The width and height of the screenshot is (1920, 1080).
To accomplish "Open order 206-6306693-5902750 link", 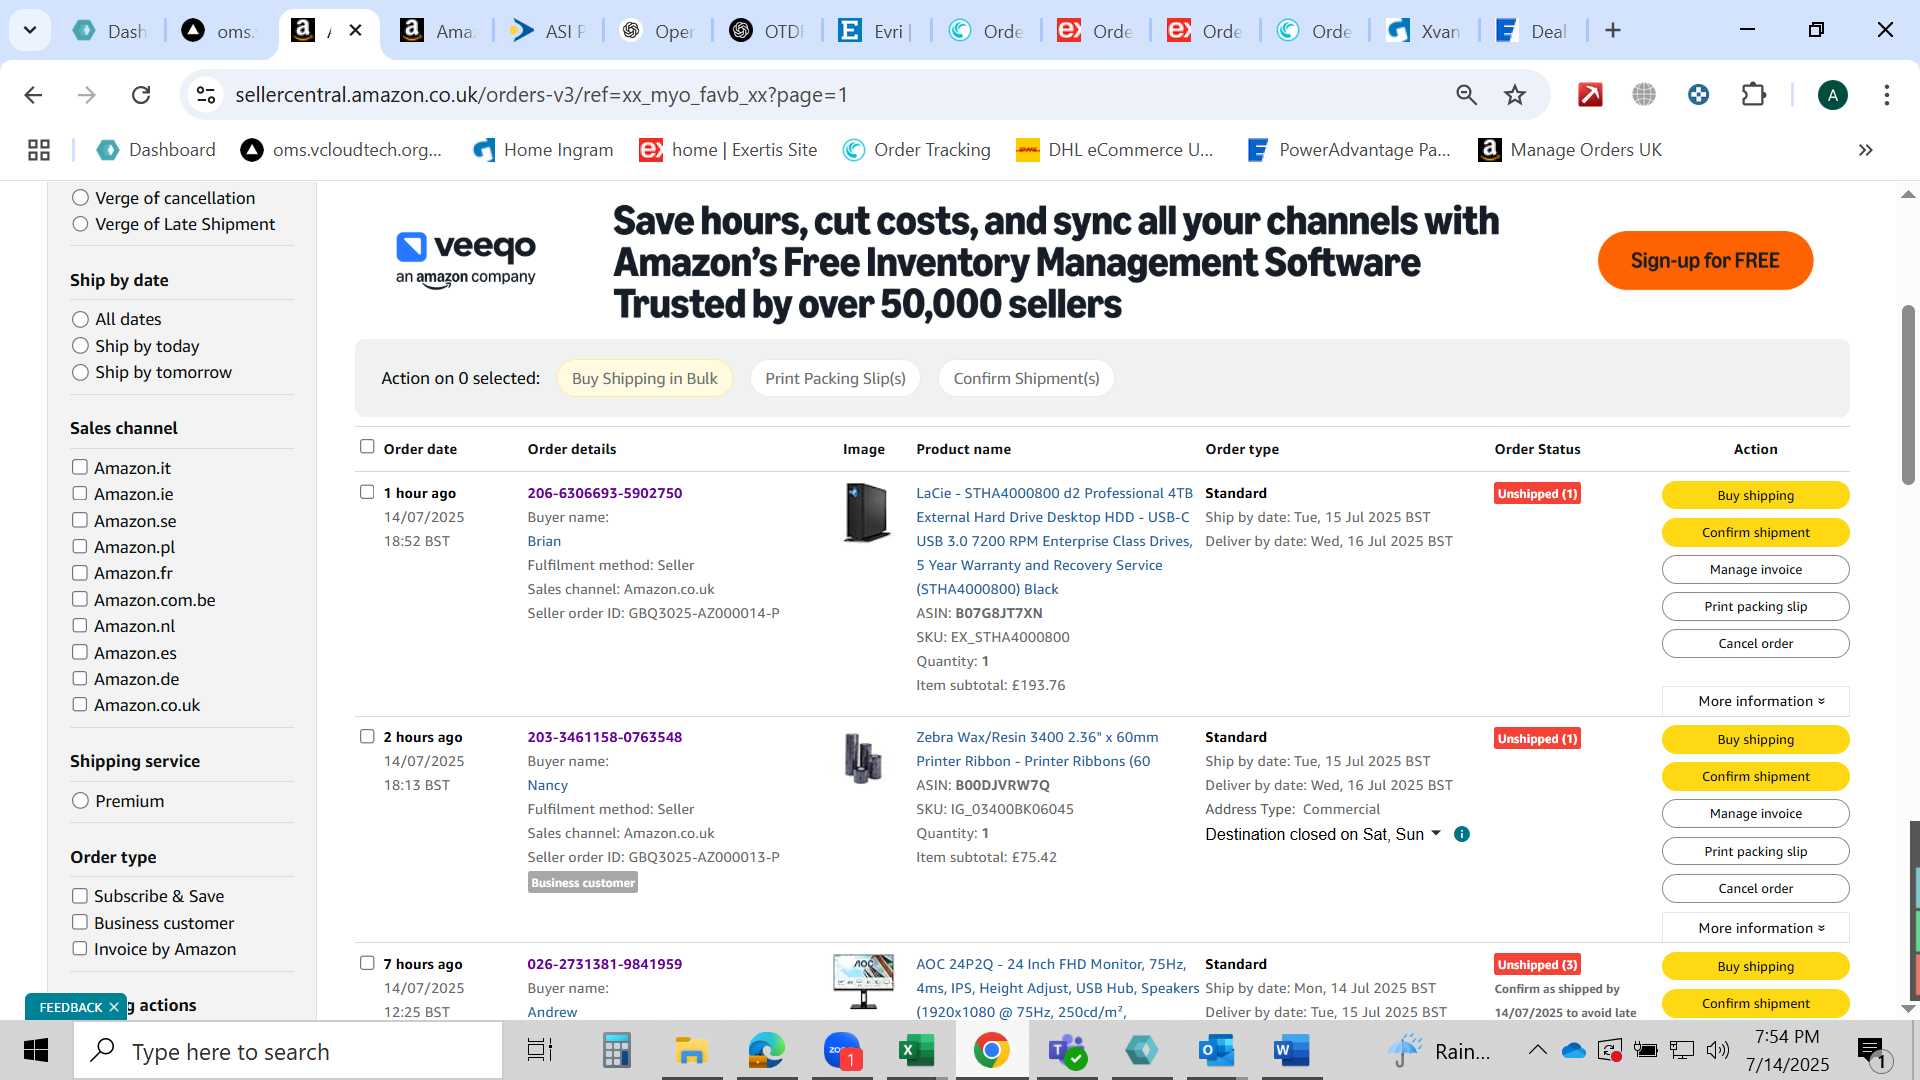I will point(605,493).
